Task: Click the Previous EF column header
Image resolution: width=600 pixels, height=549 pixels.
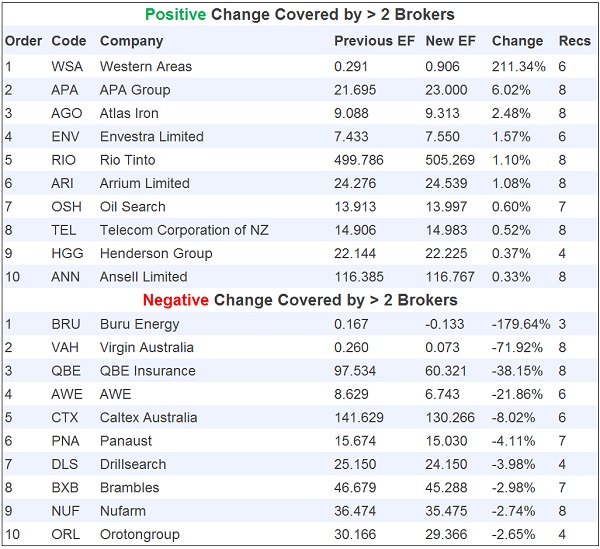Action: 371,41
